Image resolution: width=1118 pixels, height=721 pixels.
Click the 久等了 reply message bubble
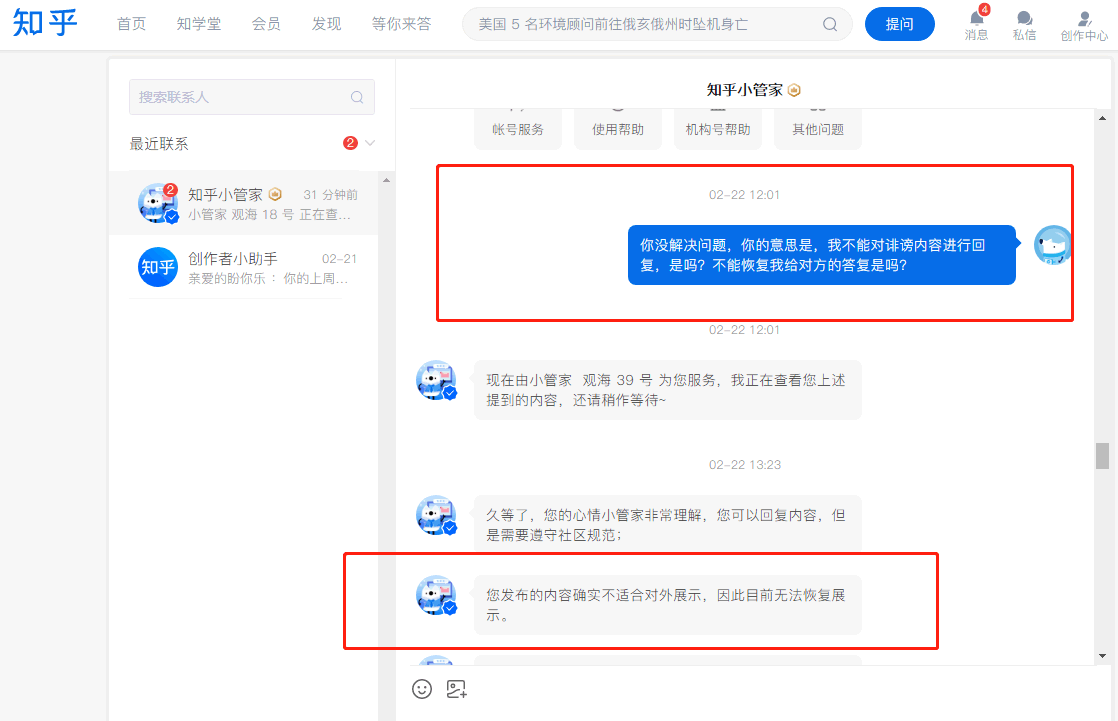(667, 525)
